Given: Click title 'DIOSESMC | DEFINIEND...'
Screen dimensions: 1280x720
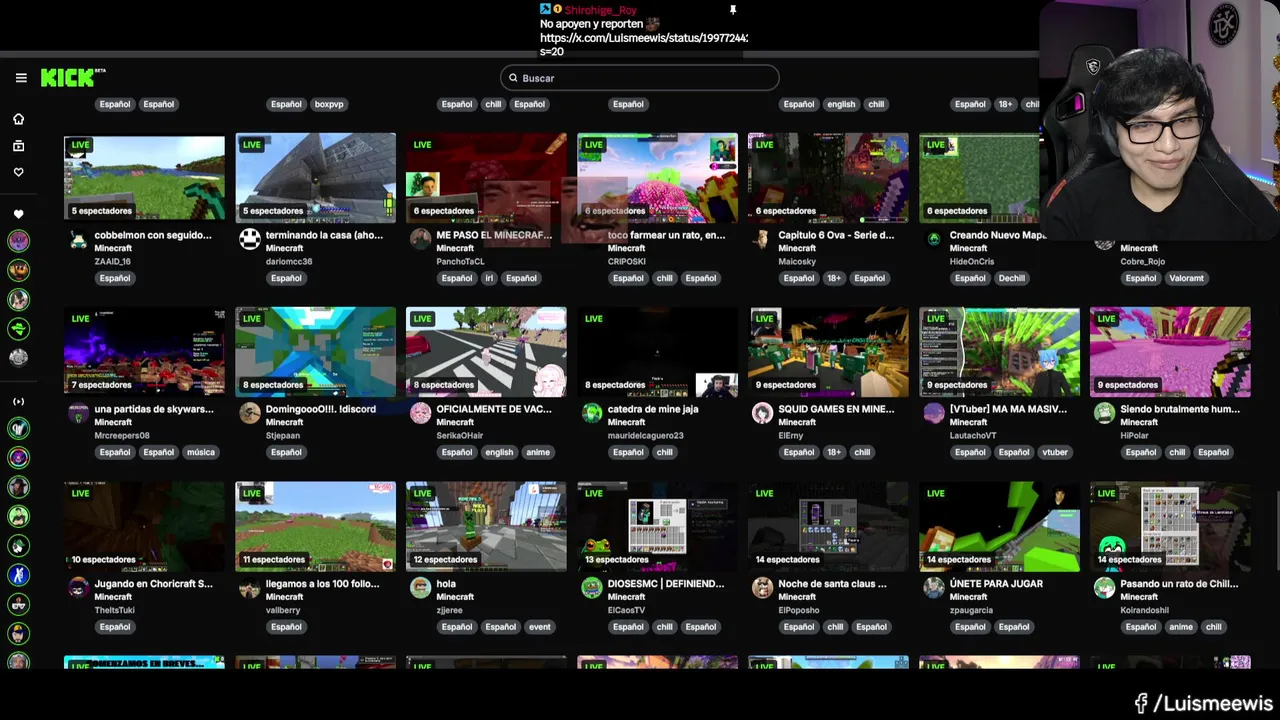Looking at the screenshot, I should pos(666,584).
